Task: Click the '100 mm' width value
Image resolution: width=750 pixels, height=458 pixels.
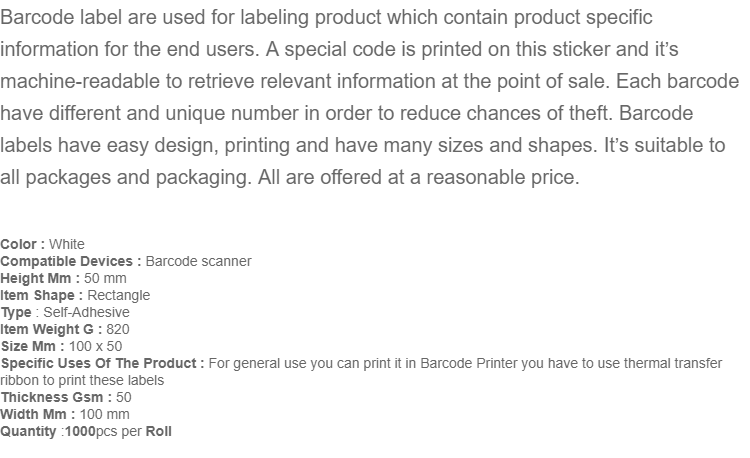Action: 104,414
